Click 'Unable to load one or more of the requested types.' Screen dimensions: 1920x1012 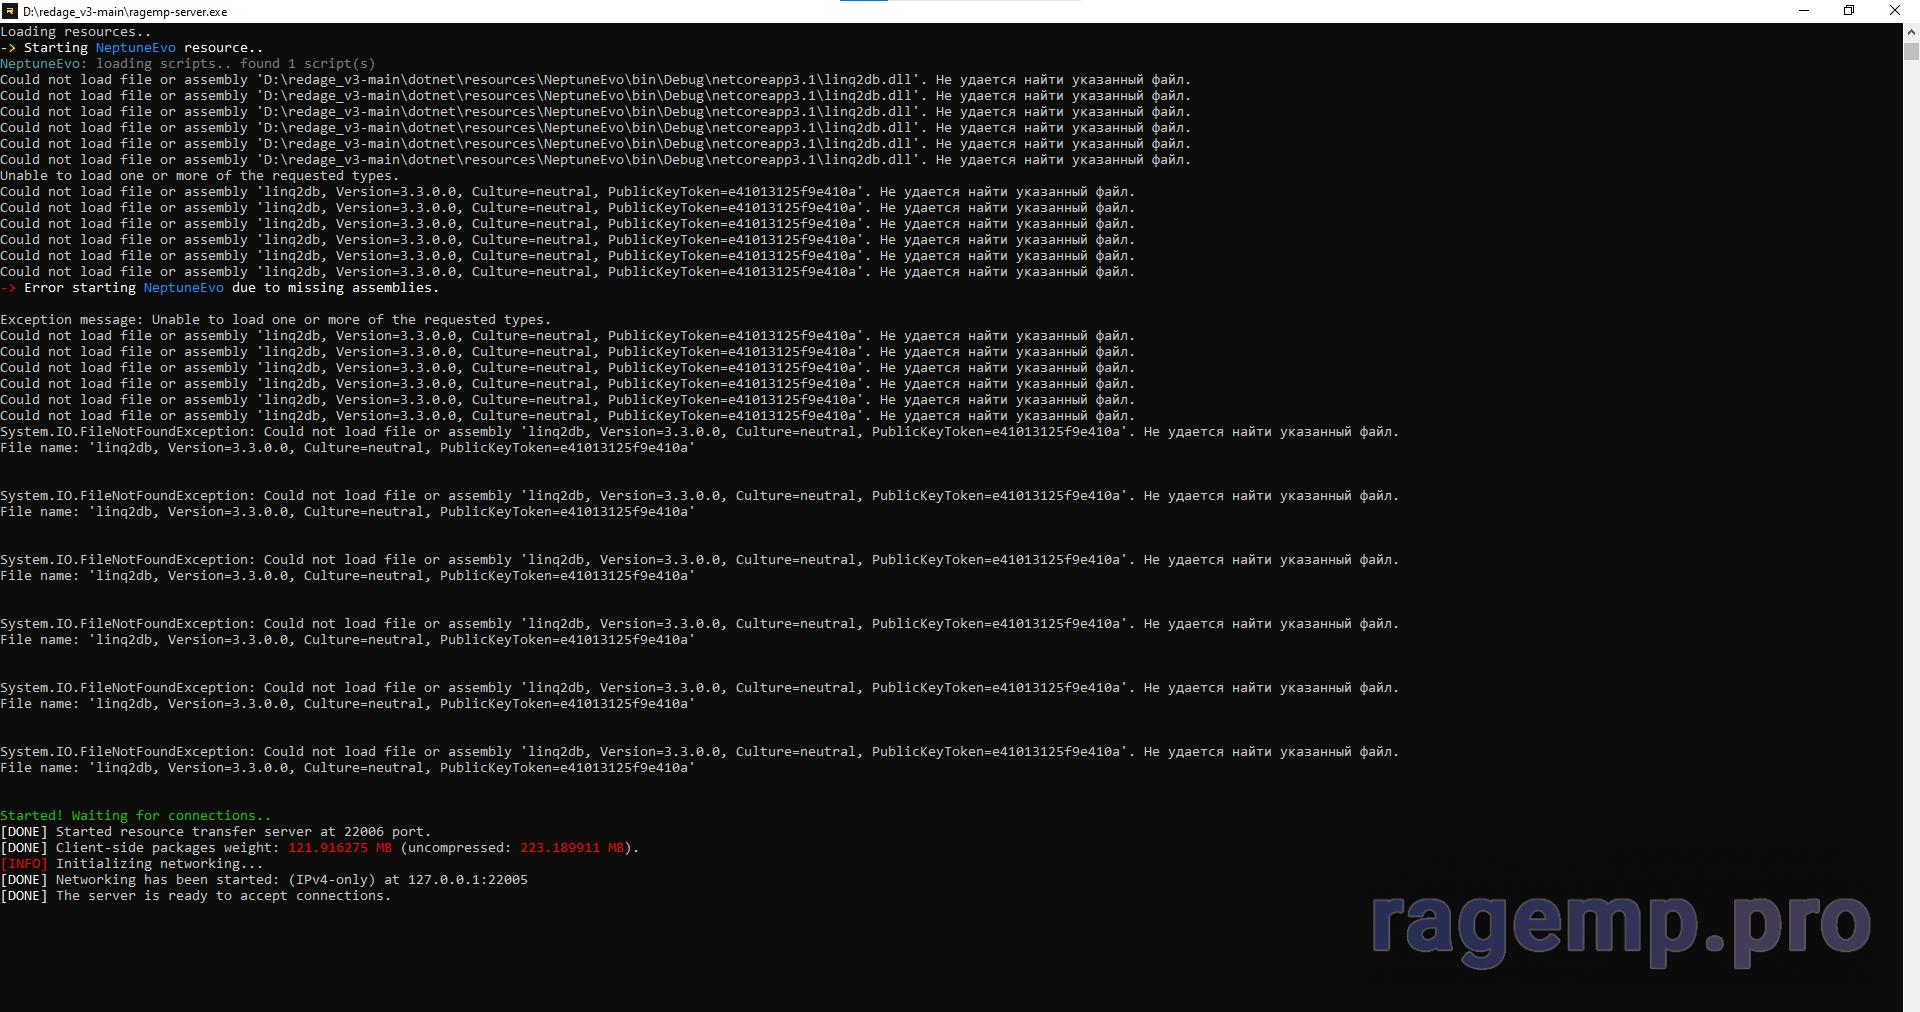[200, 176]
